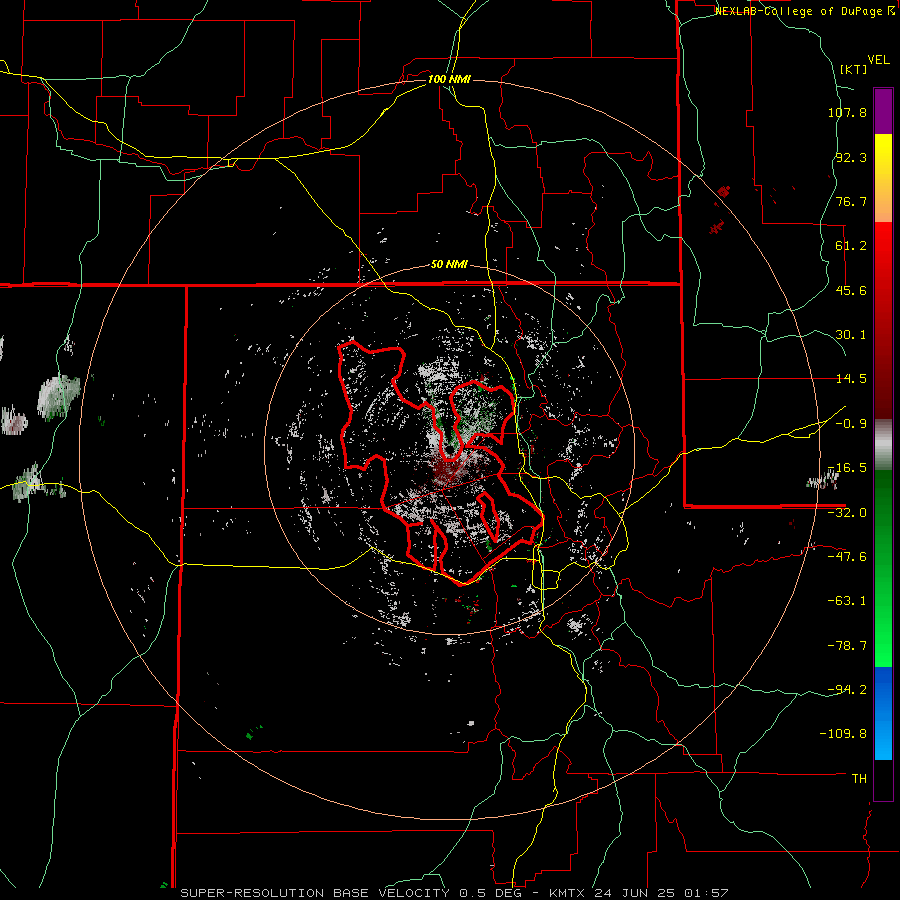Screen dimensions: 900x900
Task: Click the 92.3 velocity scale value
Action: [x=851, y=157]
